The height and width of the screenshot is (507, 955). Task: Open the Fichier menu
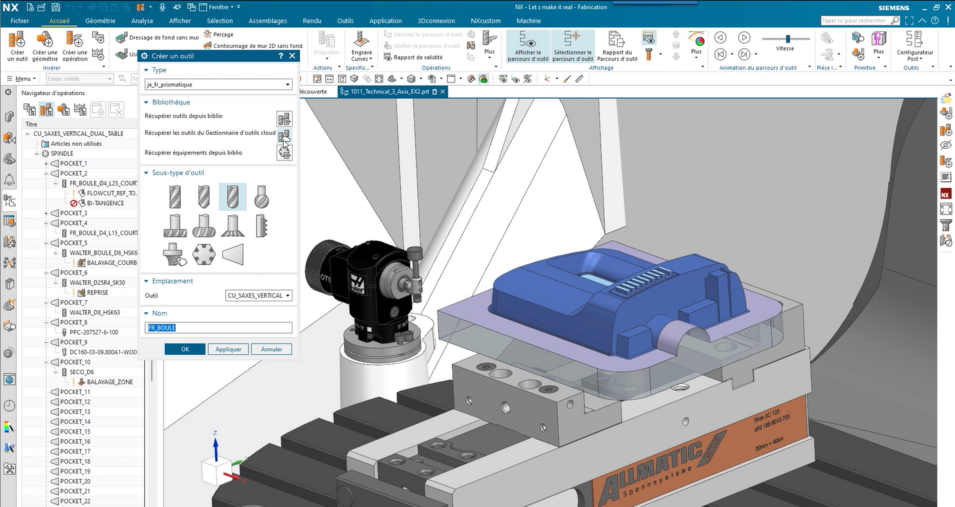pyautogui.click(x=19, y=21)
